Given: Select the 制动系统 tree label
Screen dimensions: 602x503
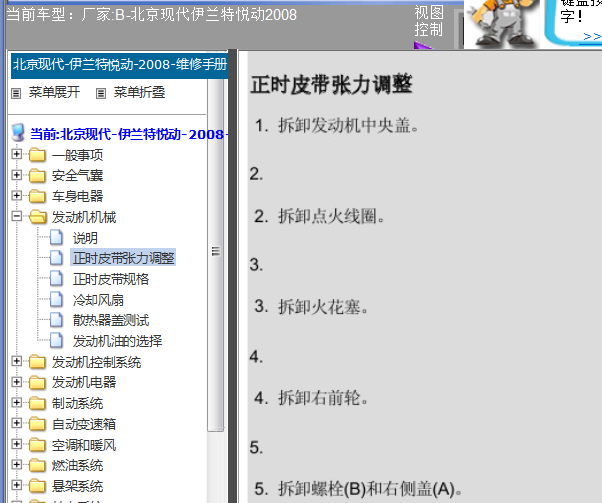Looking at the screenshot, I should point(77,404).
